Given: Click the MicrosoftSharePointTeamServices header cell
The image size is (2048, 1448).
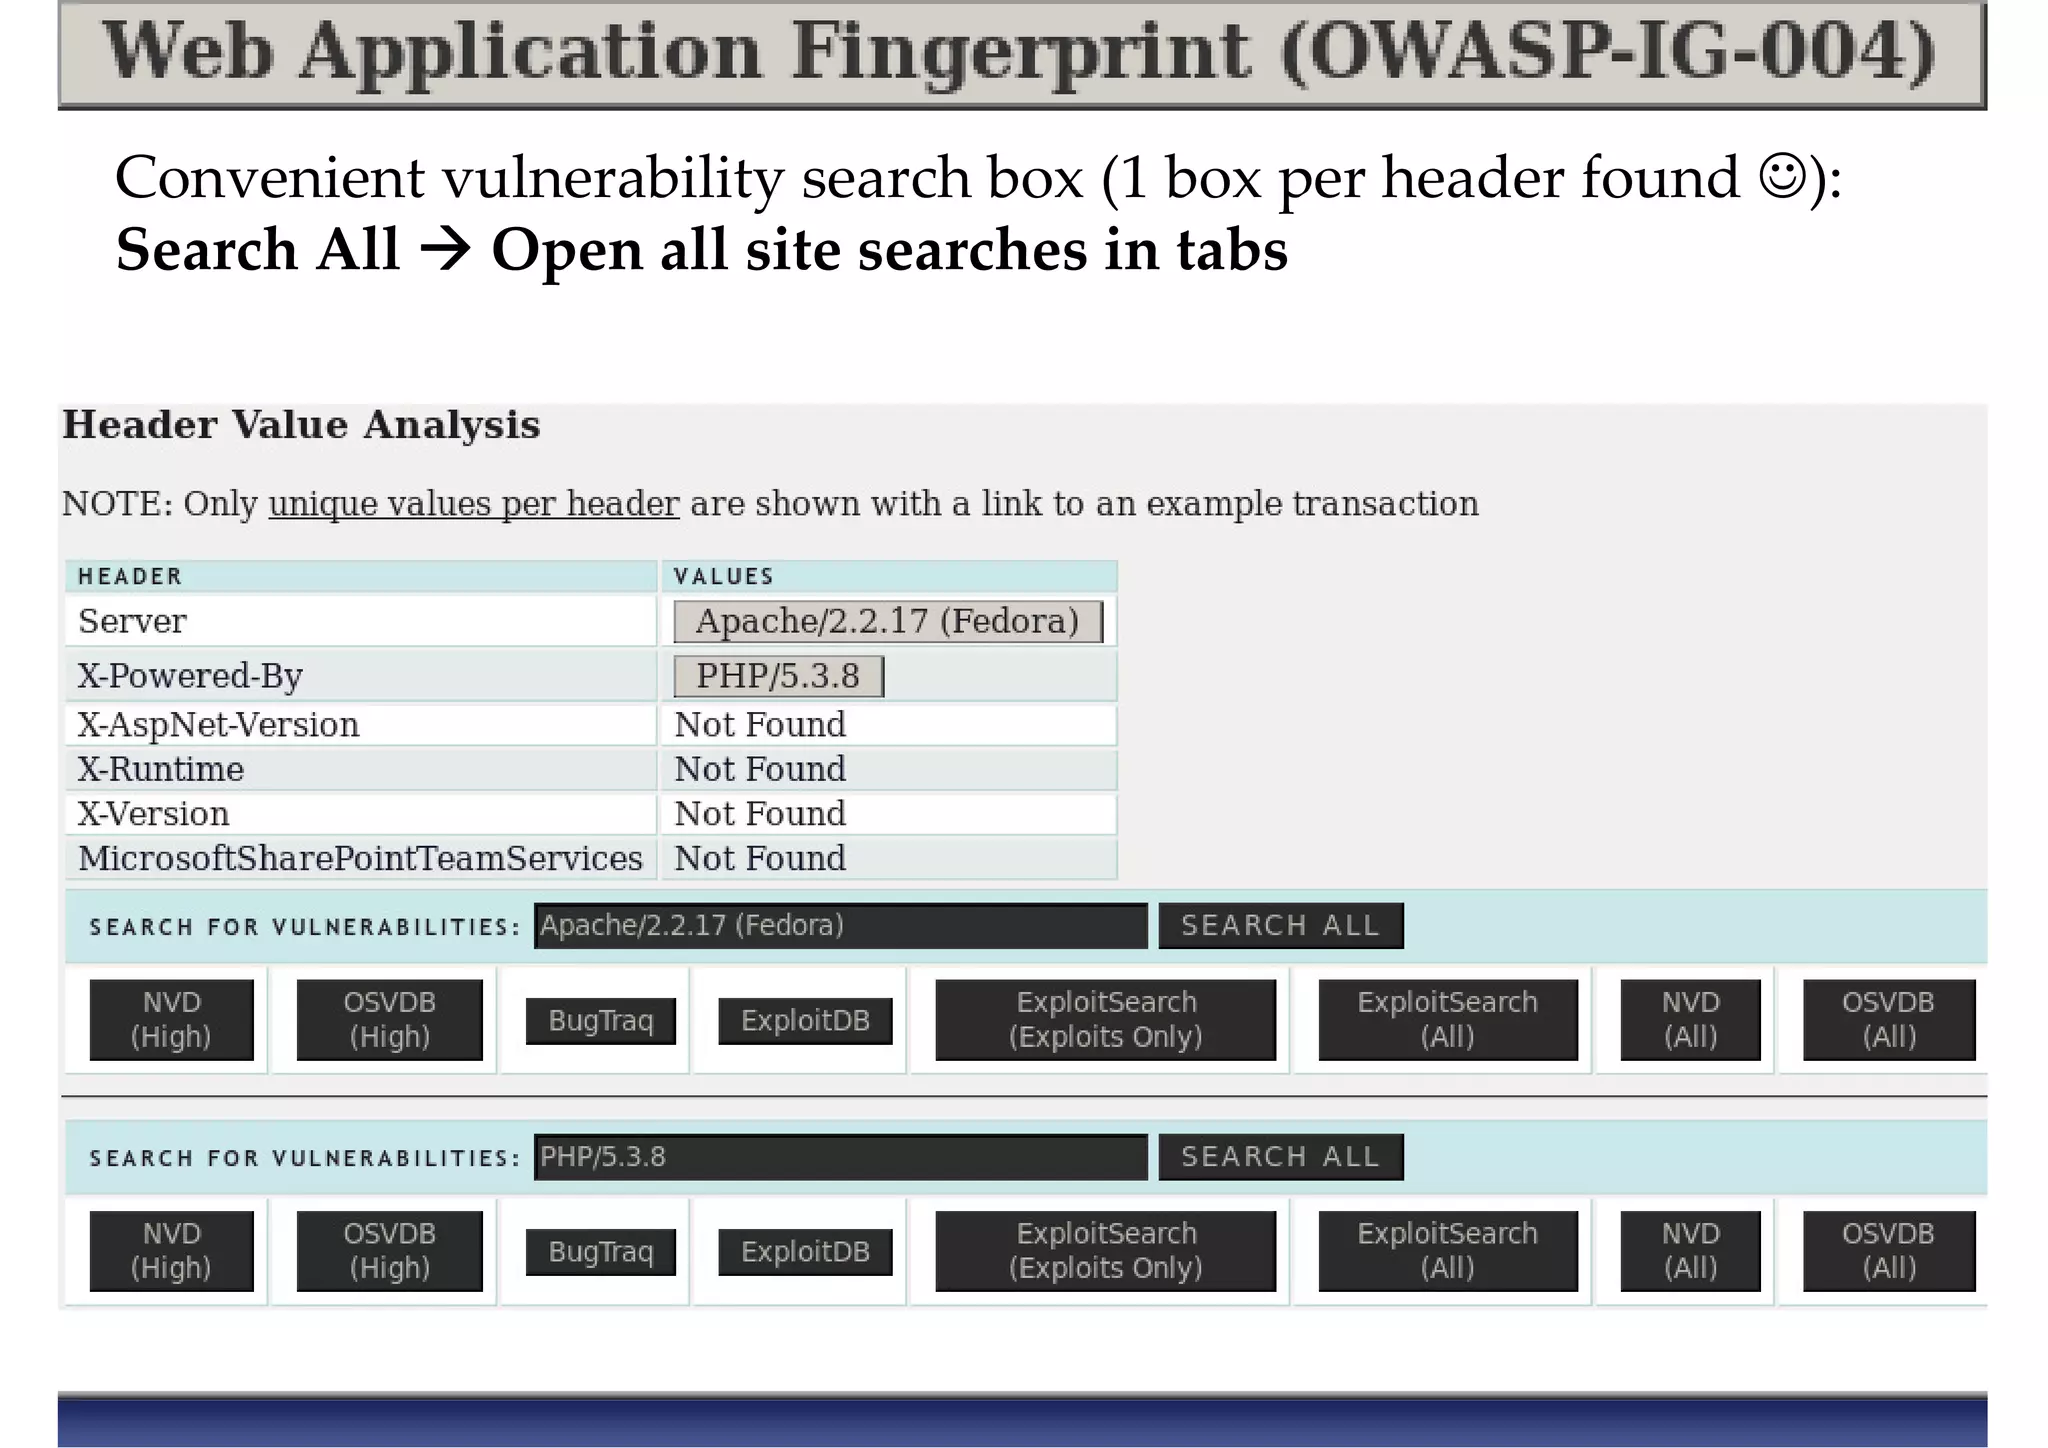Looking at the screenshot, I should click(x=361, y=859).
